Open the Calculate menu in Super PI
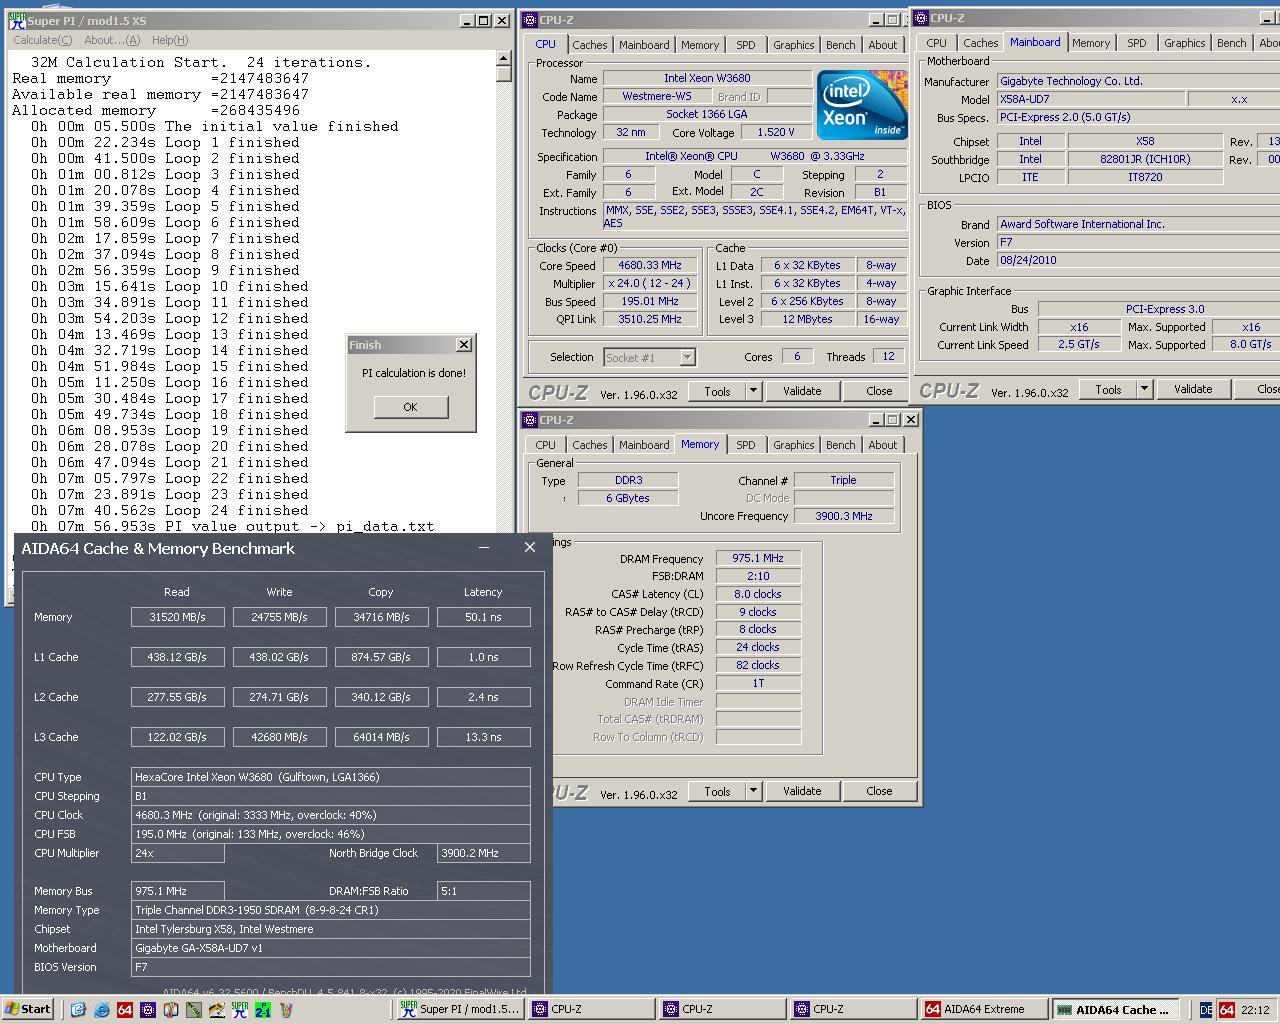 42,40
